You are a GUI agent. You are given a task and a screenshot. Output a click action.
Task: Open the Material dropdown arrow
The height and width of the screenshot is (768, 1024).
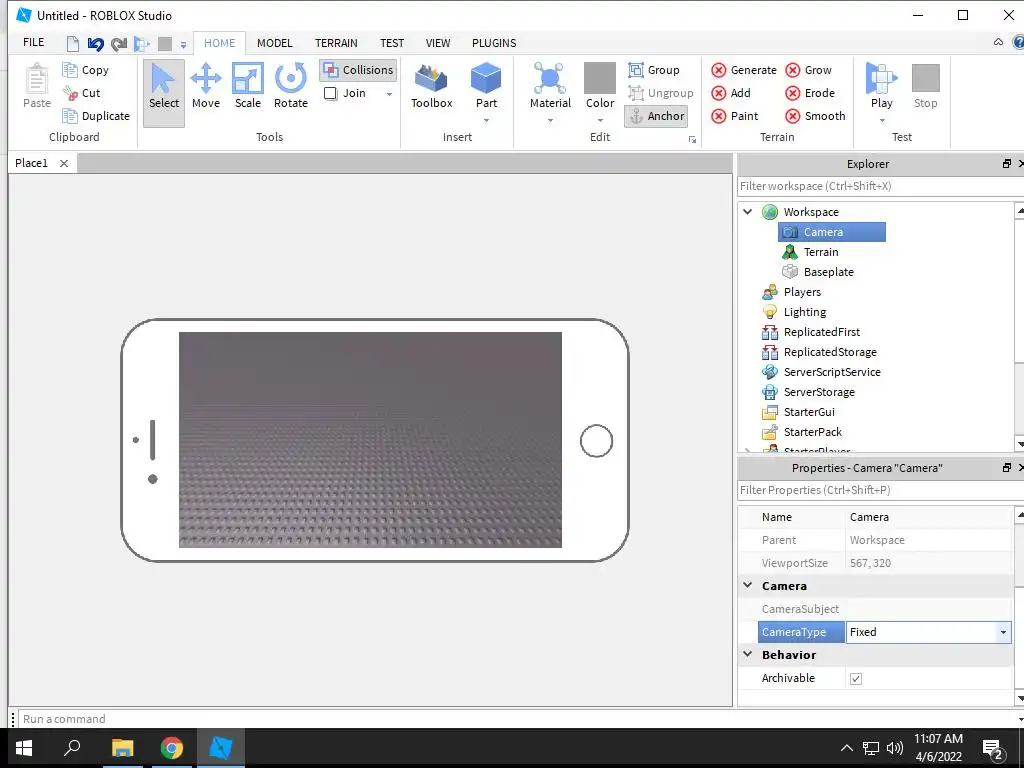550,120
